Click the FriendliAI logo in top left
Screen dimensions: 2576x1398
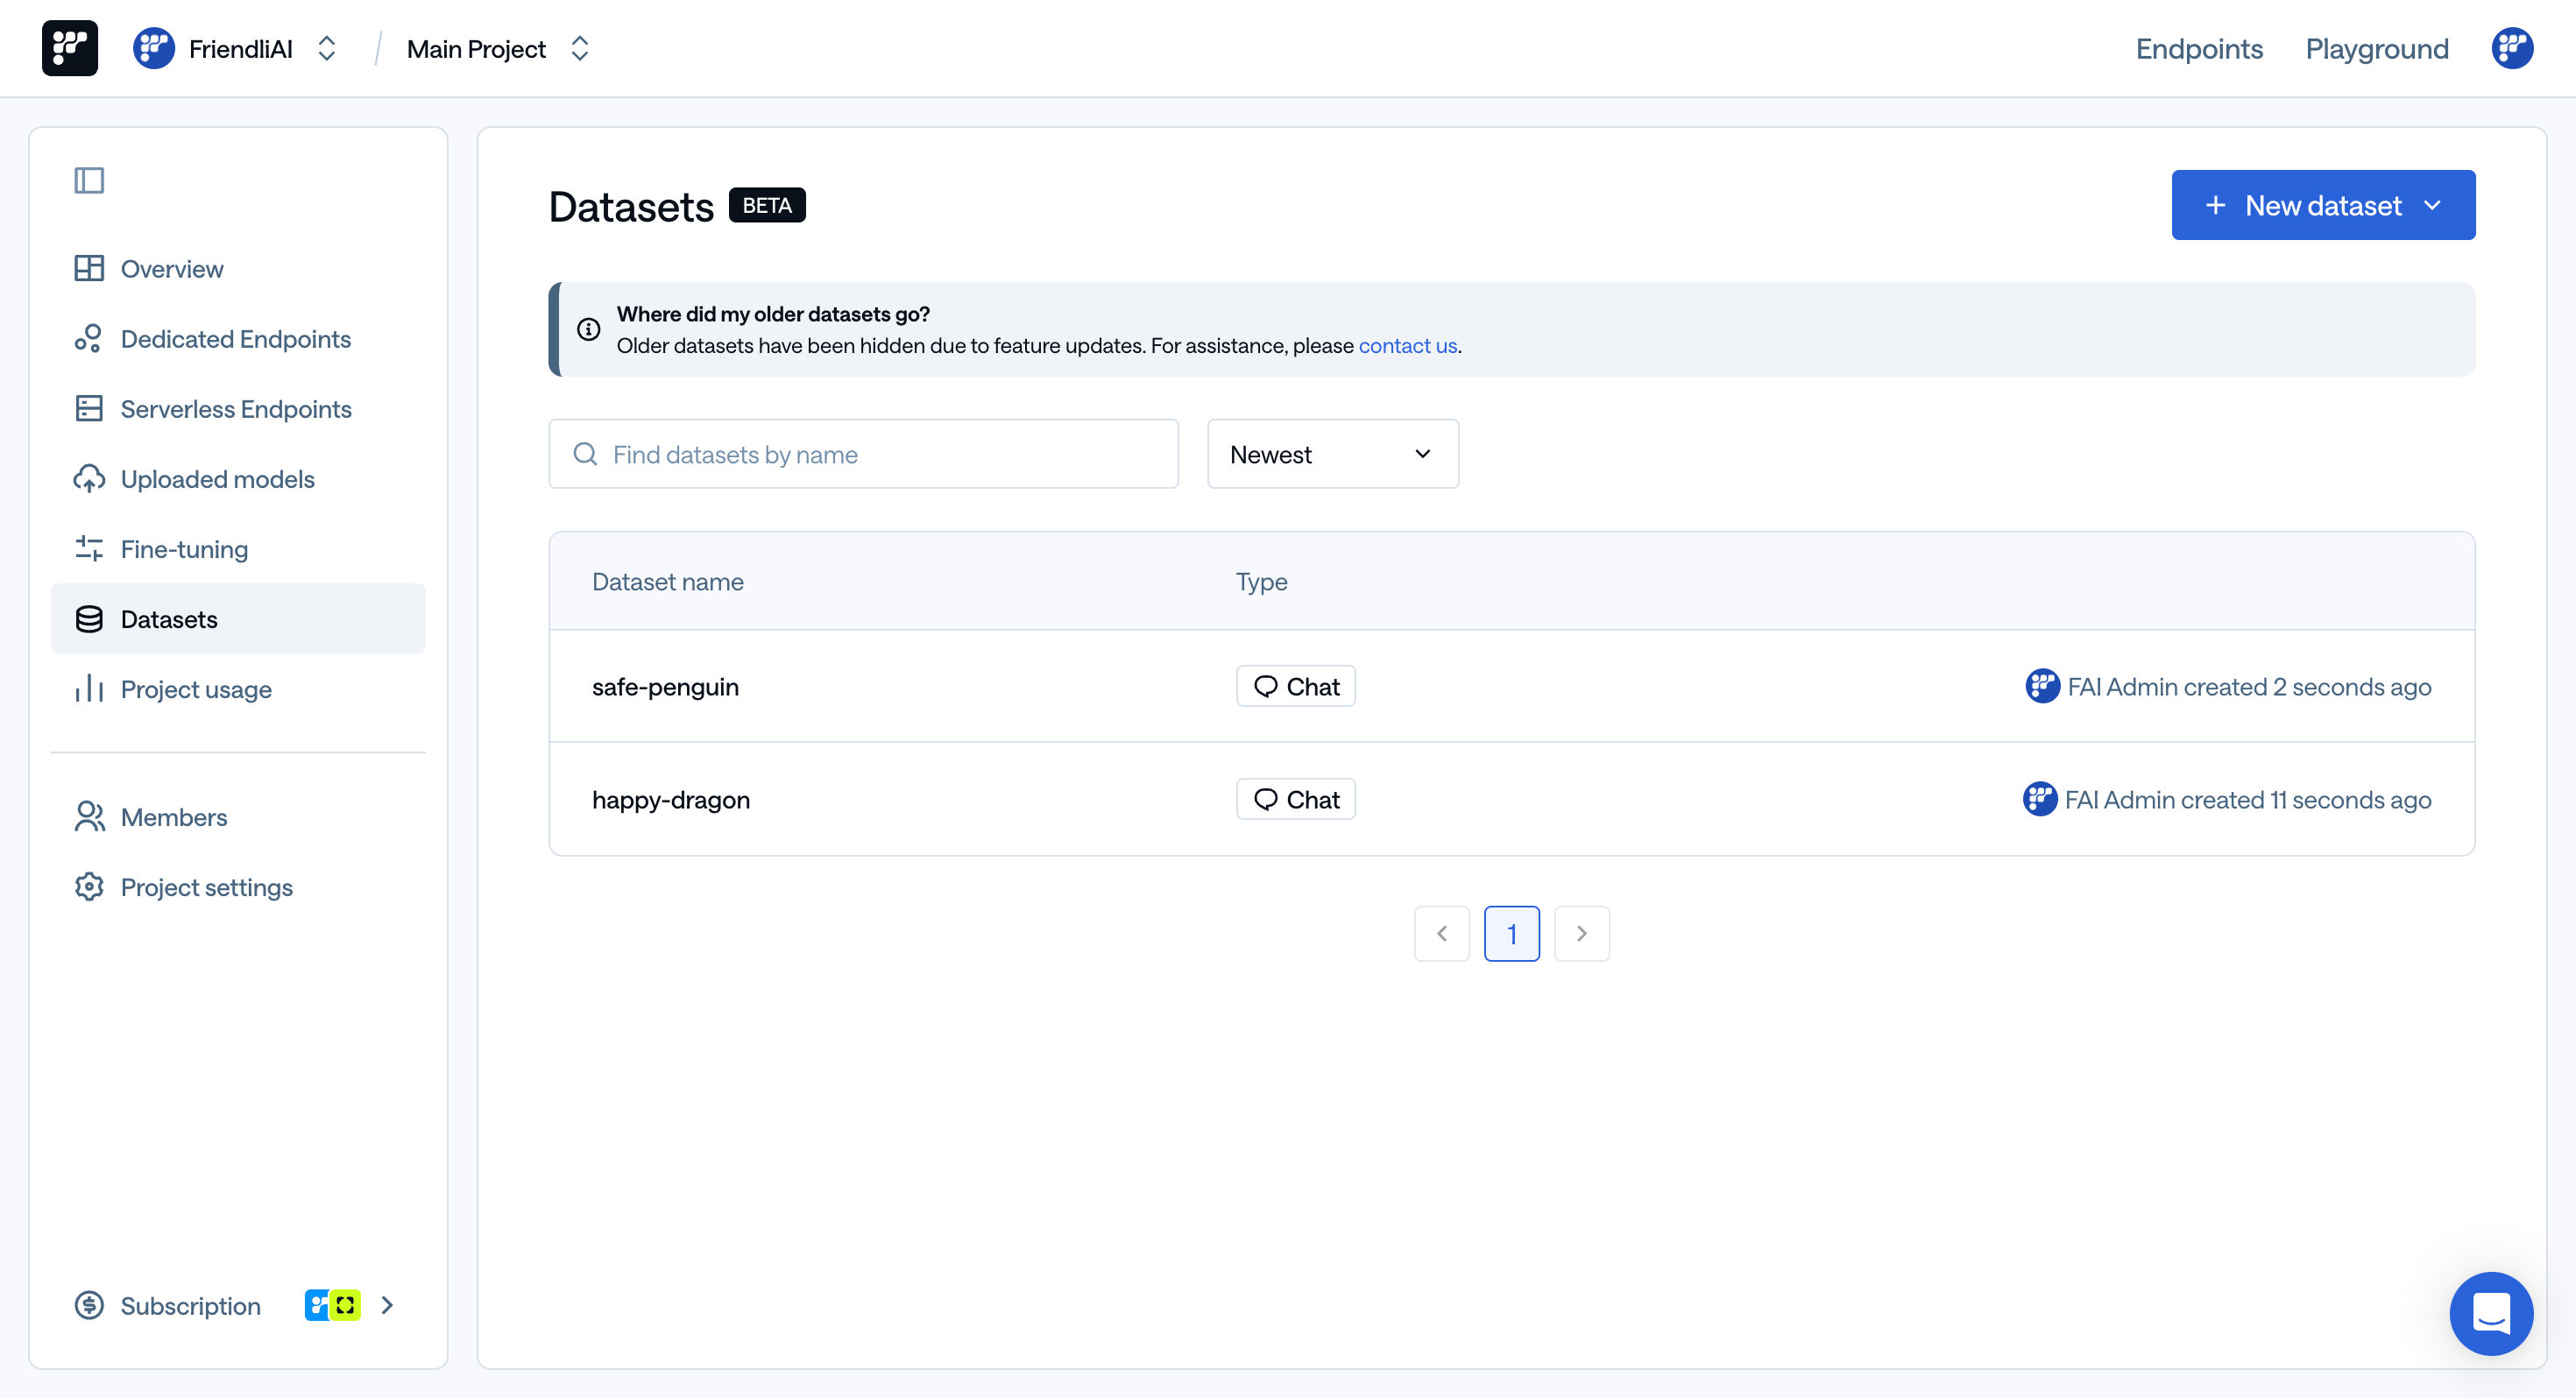coord(69,47)
